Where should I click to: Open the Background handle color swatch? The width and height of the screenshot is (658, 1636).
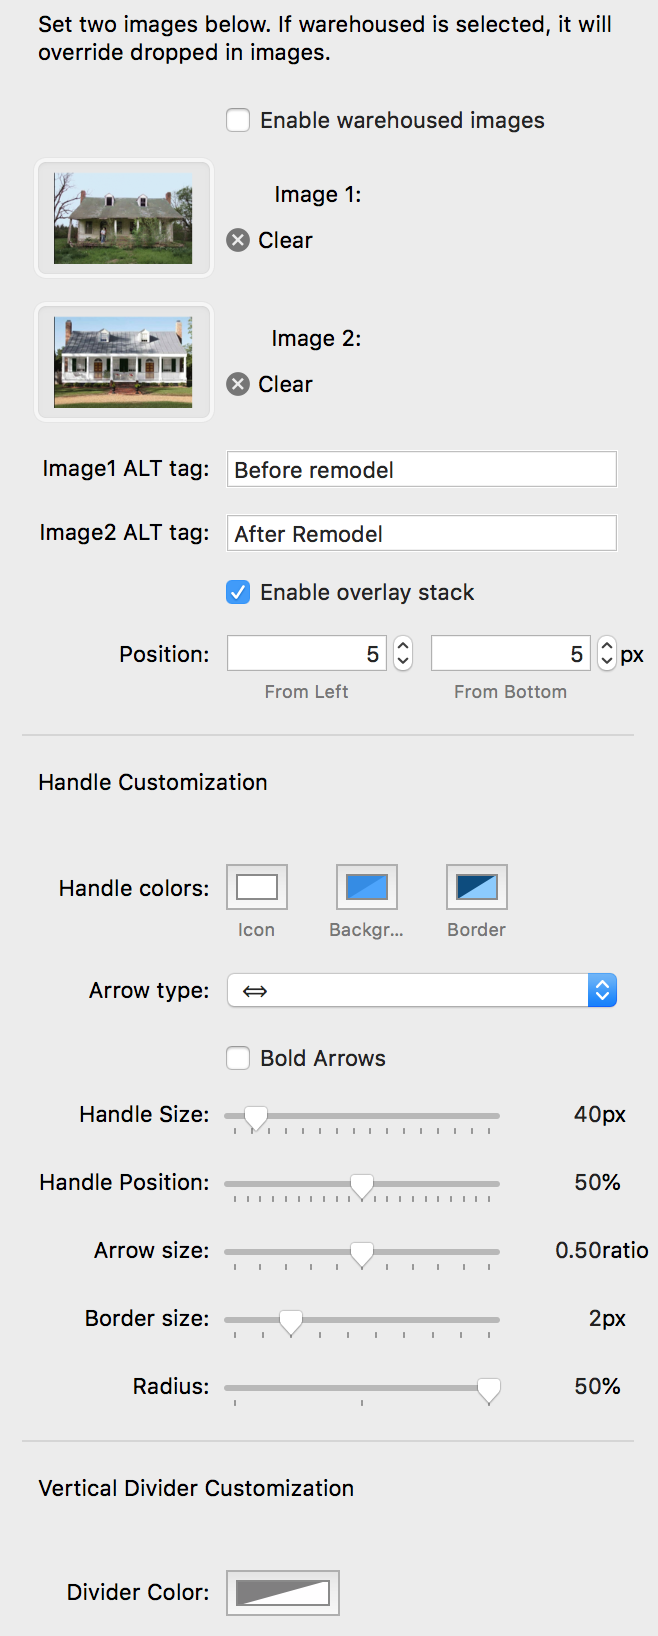[367, 887]
